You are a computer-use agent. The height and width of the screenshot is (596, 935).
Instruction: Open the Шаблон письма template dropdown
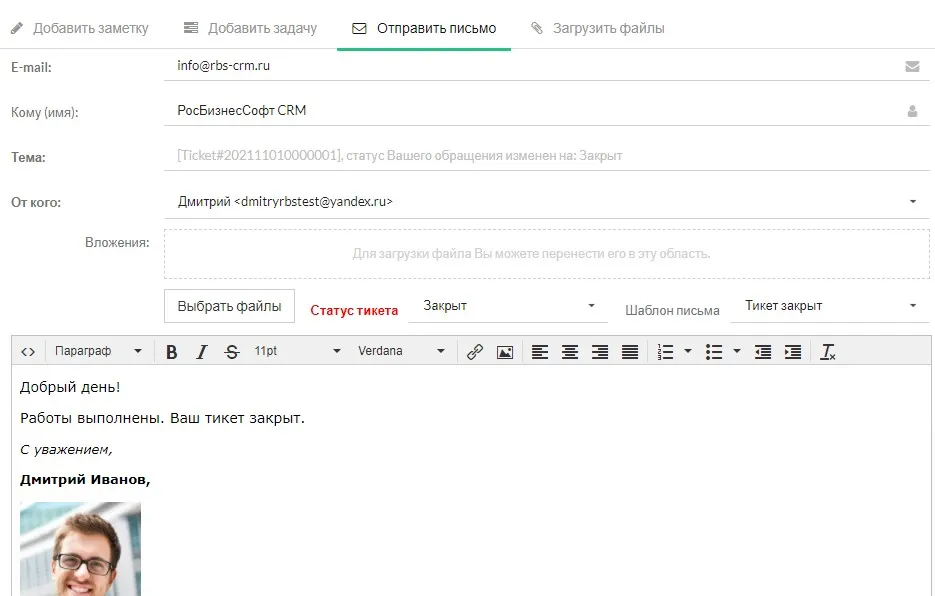click(830, 306)
